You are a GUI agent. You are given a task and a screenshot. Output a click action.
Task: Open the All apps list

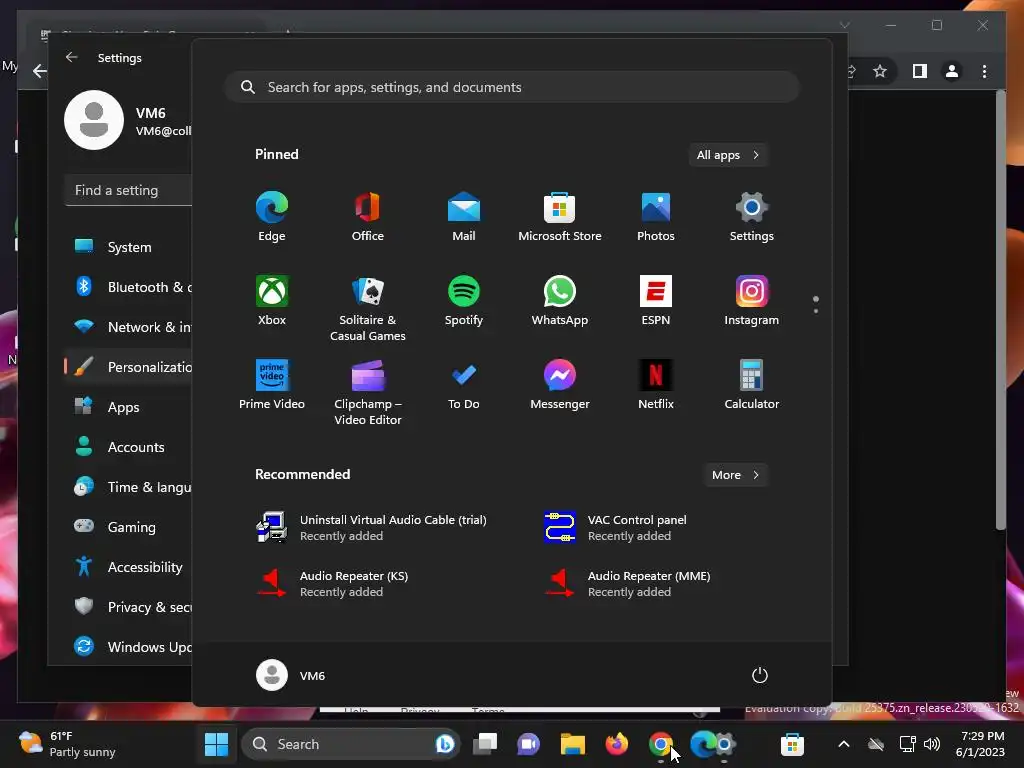pos(728,155)
